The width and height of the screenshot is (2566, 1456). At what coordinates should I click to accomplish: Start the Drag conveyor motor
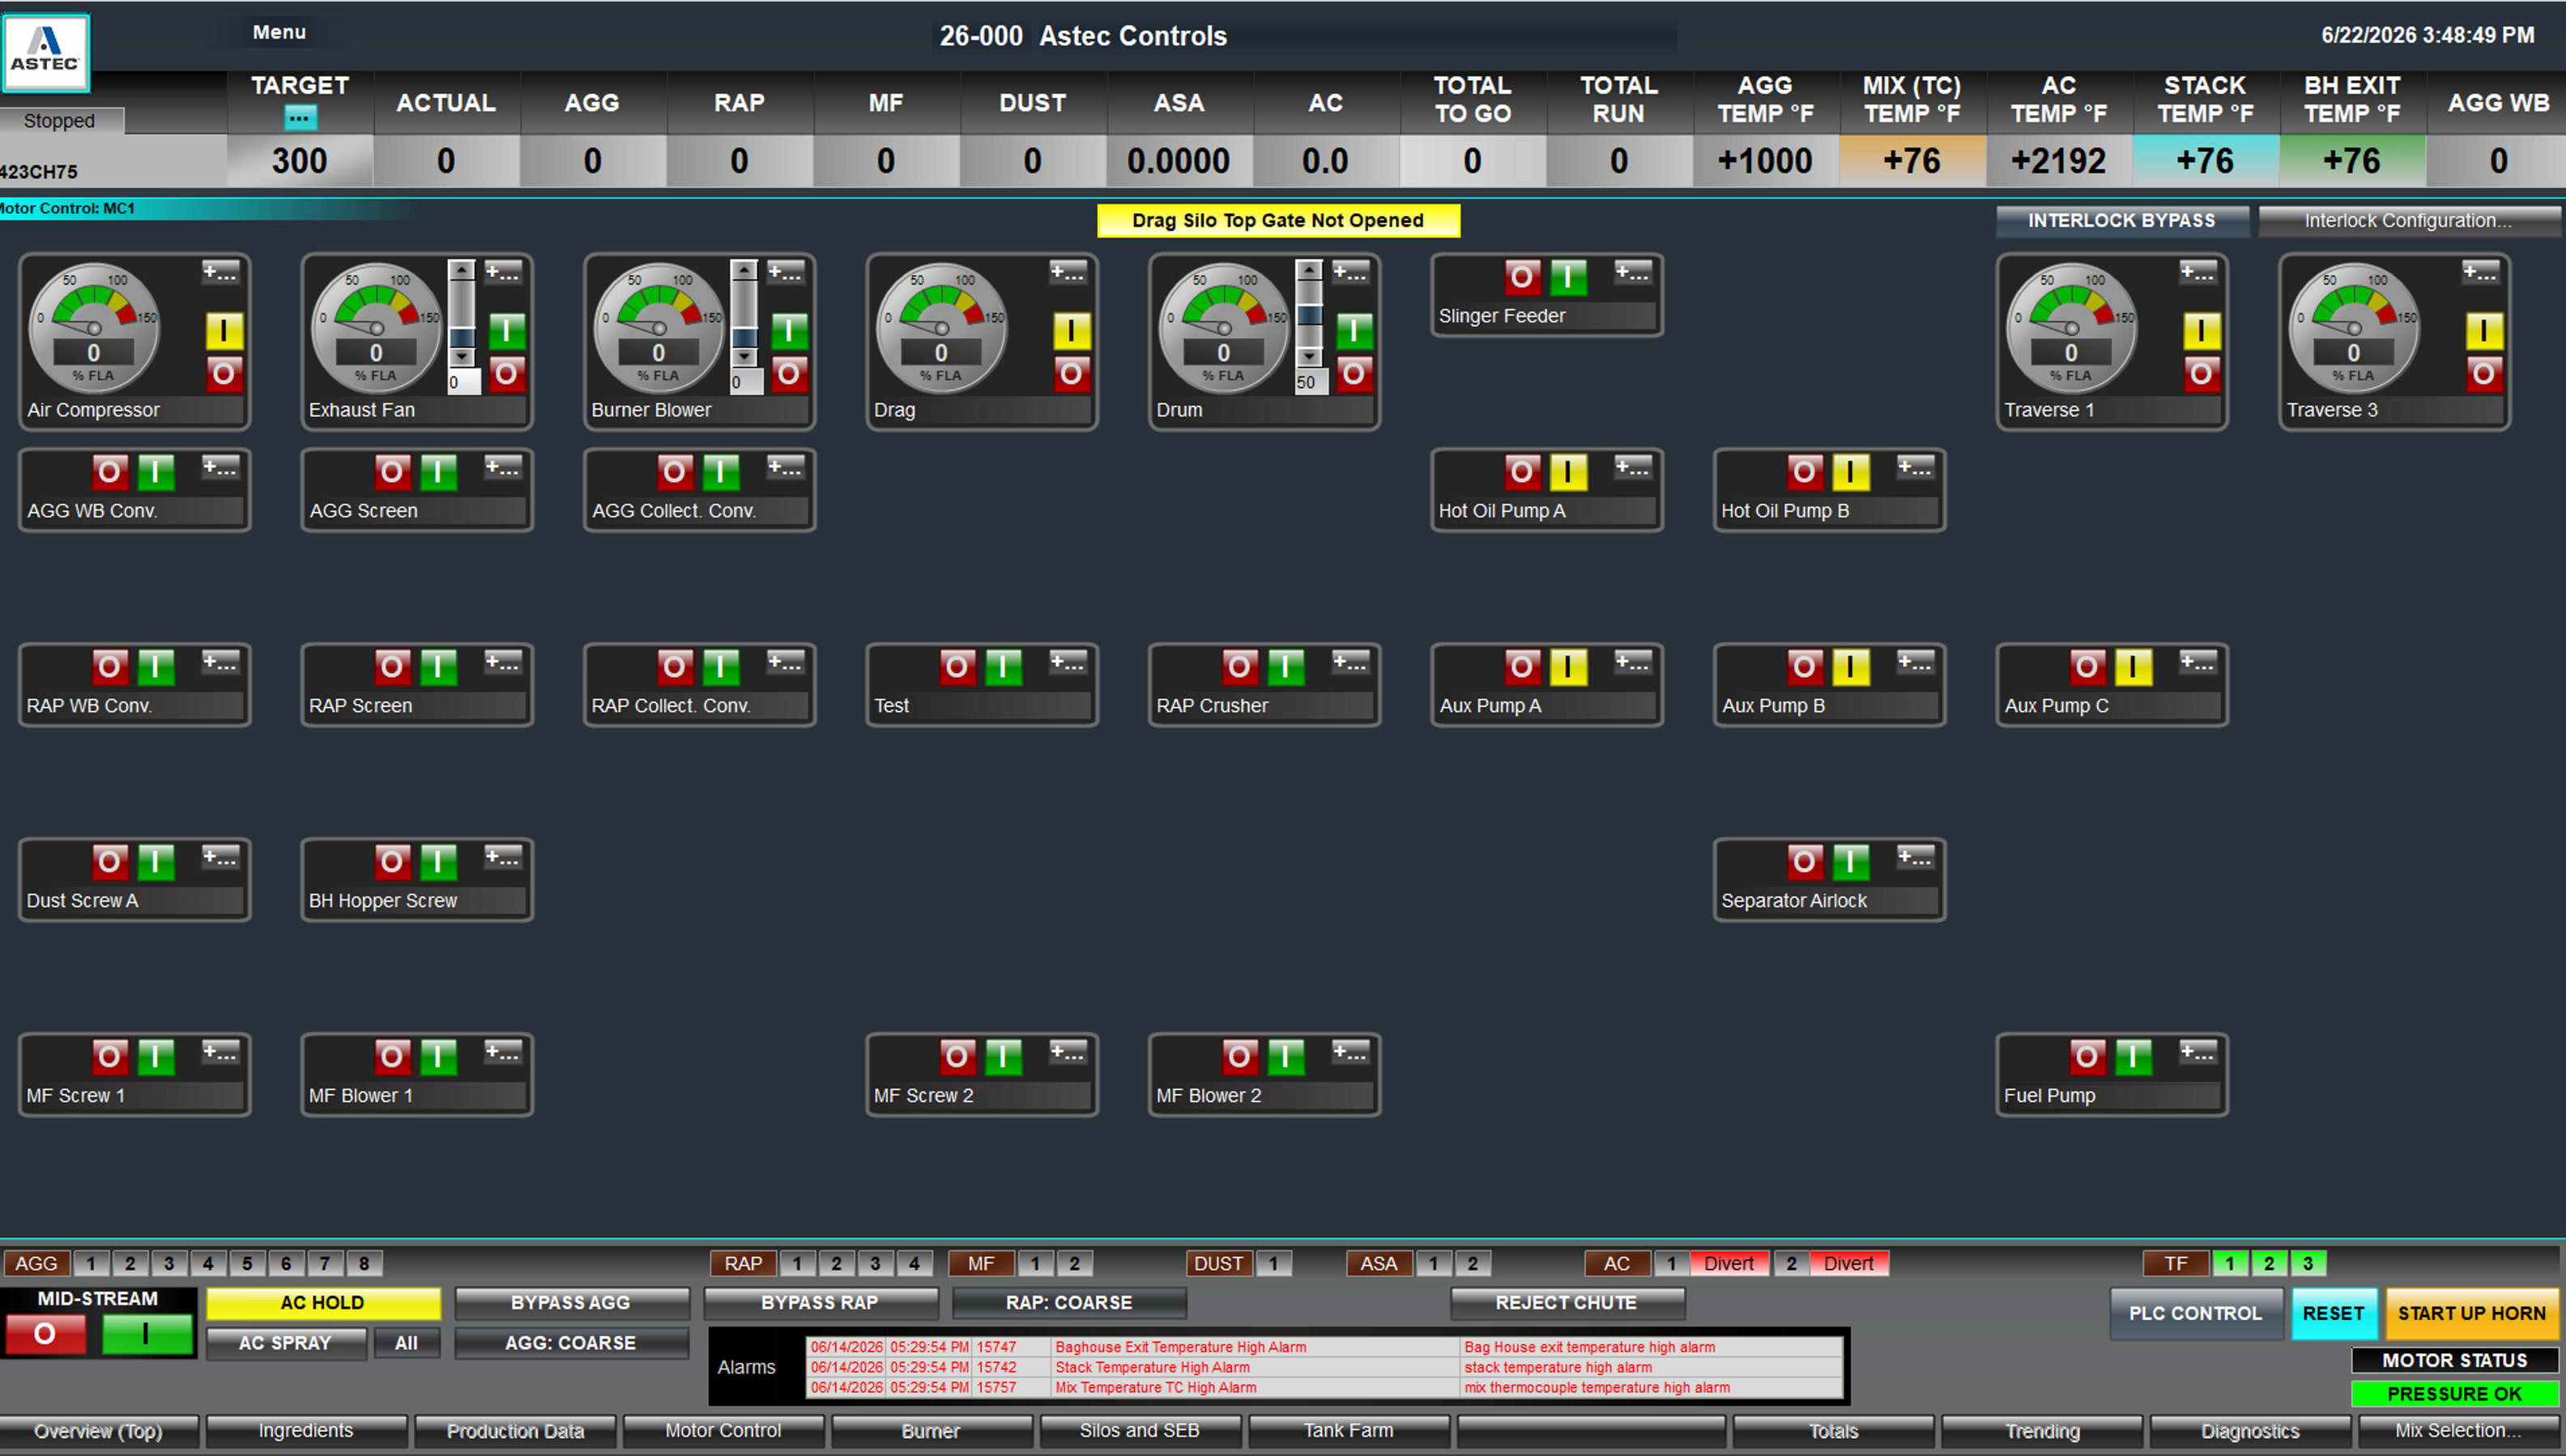coord(1071,331)
